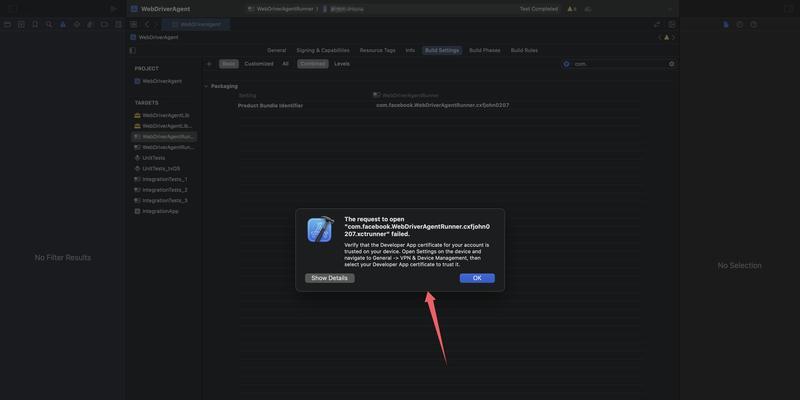Select the UnitTests target
The image size is (800, 400).
(x=149, y=158)
